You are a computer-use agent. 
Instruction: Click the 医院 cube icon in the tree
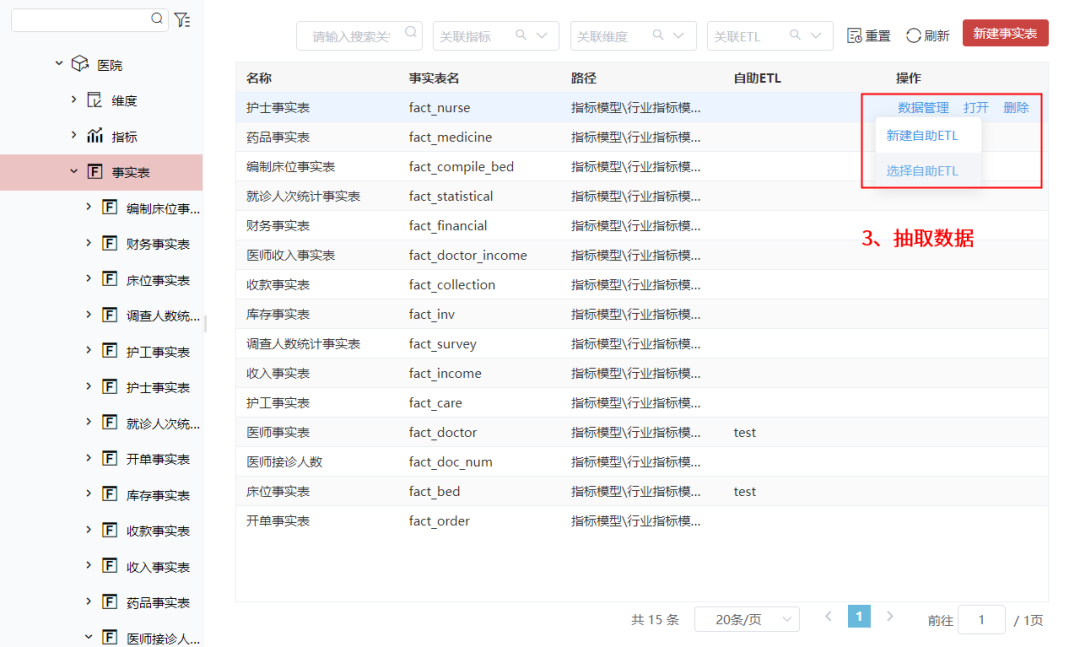point(81,64)
